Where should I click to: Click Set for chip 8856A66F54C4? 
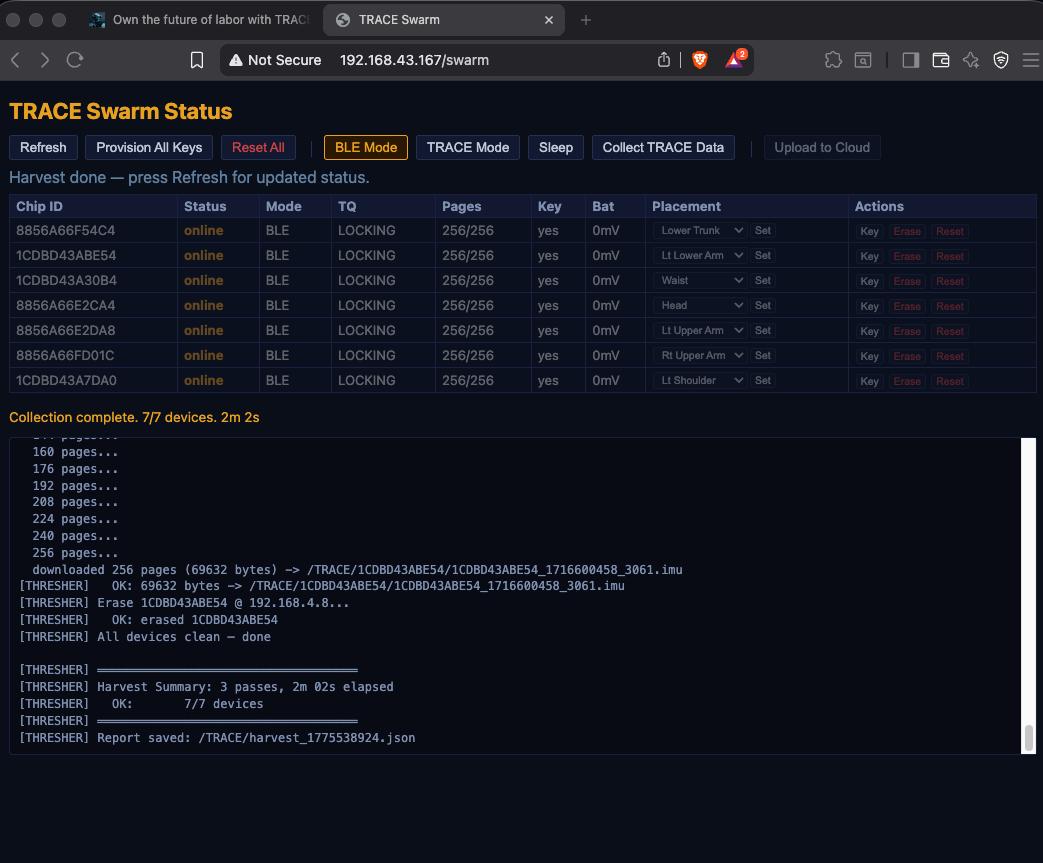[x=763, y=231]
